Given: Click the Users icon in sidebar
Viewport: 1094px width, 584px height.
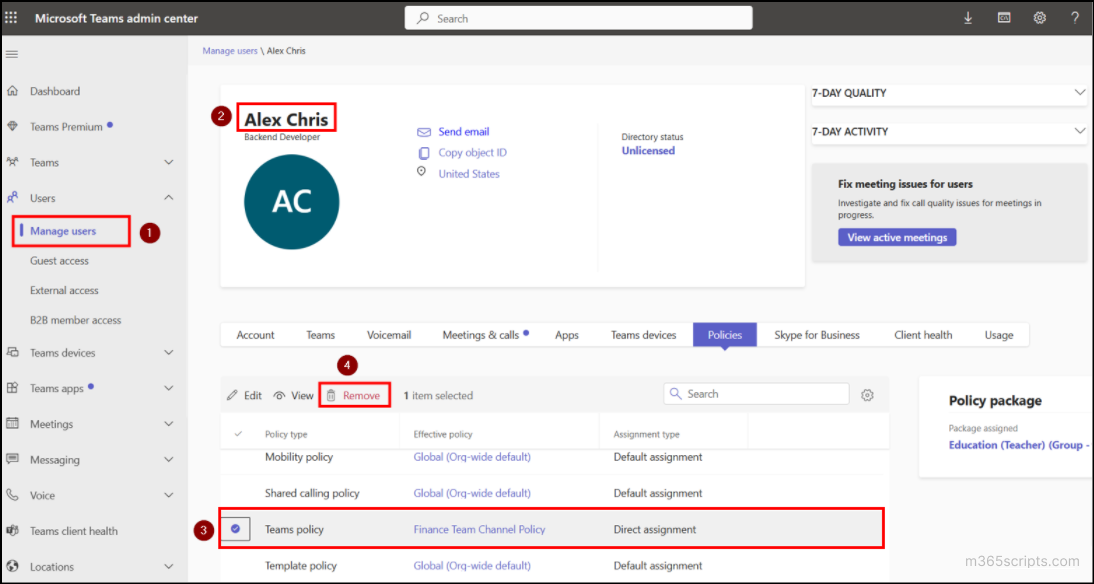Looking at the screenshot, I should [x=12, y=198].
